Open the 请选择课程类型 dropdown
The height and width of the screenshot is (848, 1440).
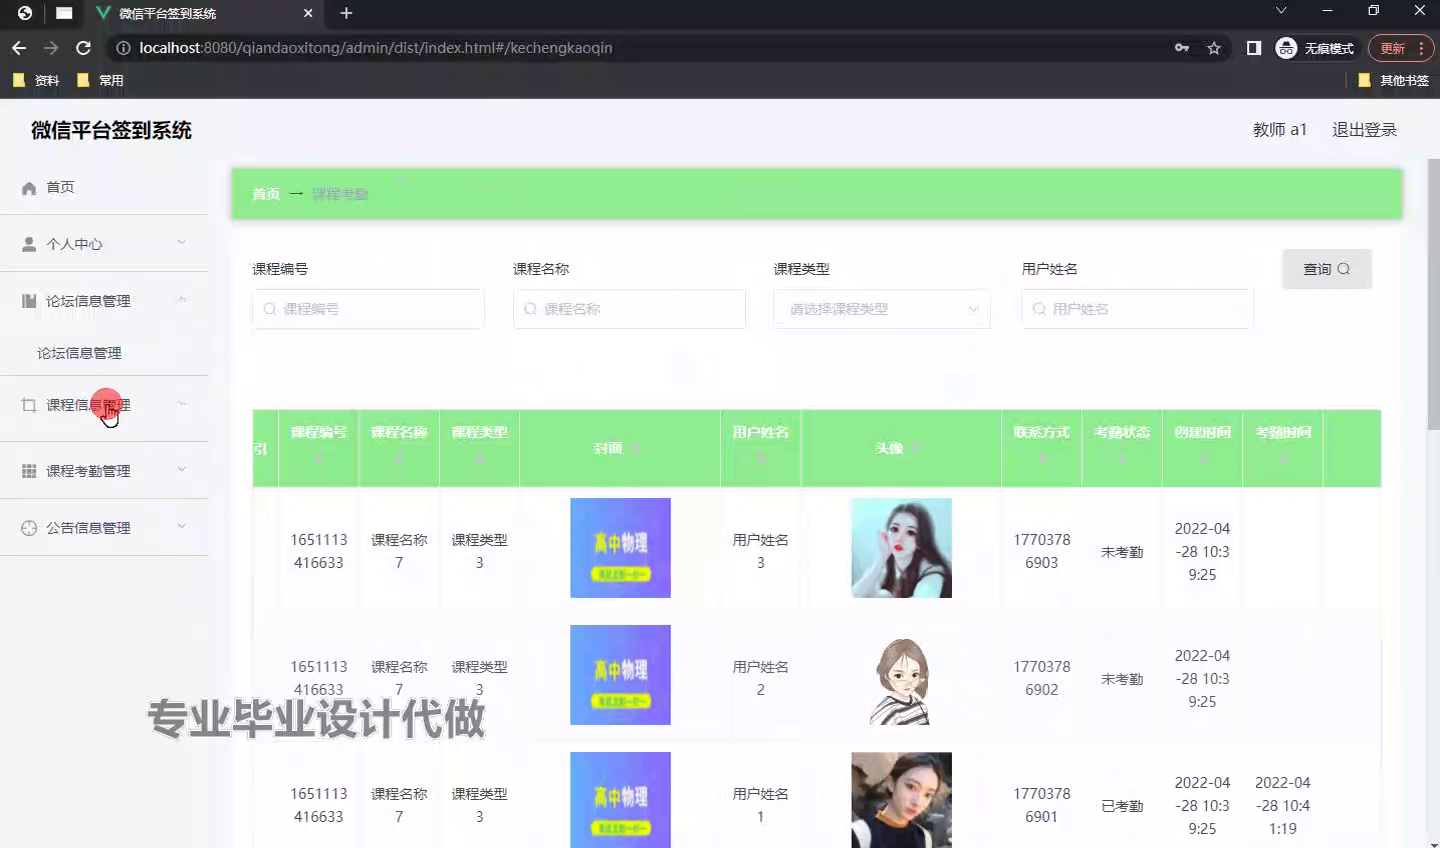click(882, 309)
